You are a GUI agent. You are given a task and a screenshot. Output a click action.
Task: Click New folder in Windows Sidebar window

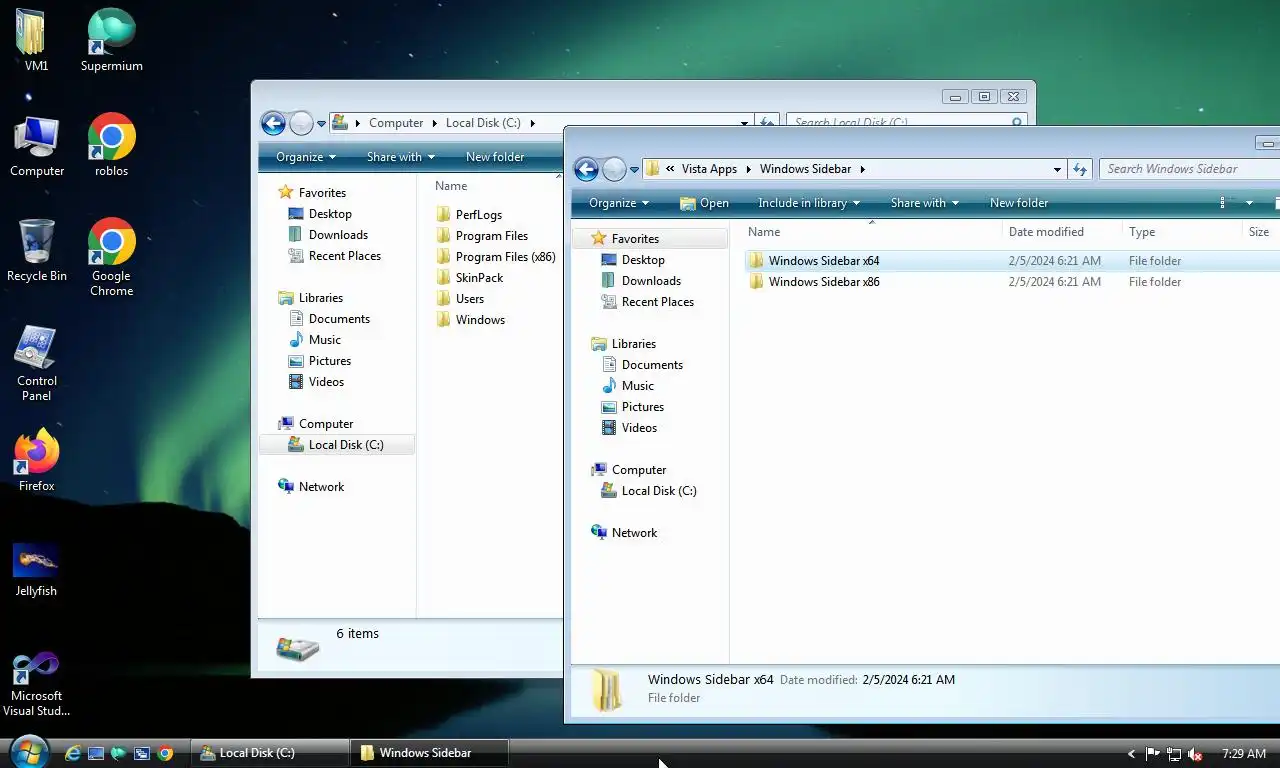[1019, 203]
